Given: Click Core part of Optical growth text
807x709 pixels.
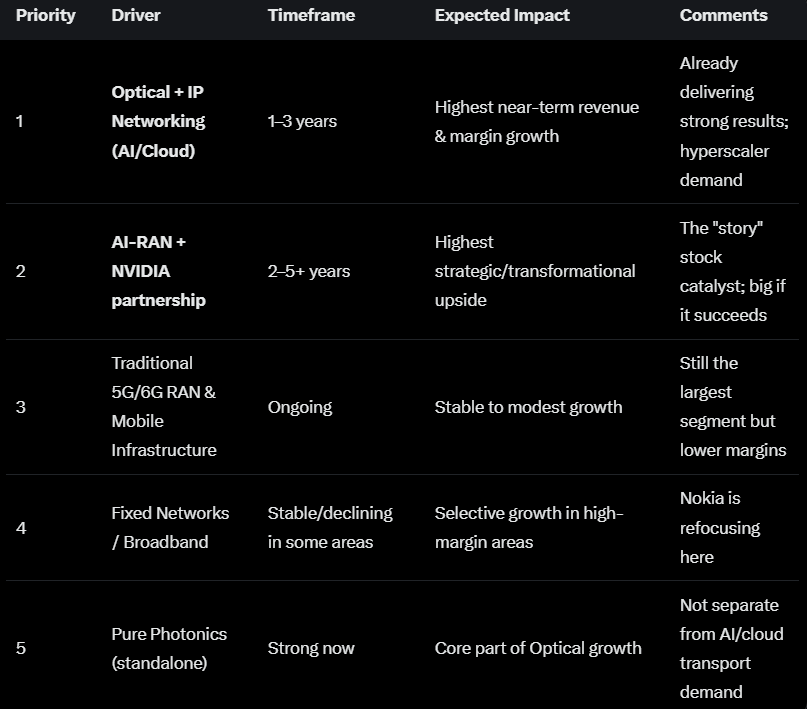Looking at the screenshot, I should [538, 648].
